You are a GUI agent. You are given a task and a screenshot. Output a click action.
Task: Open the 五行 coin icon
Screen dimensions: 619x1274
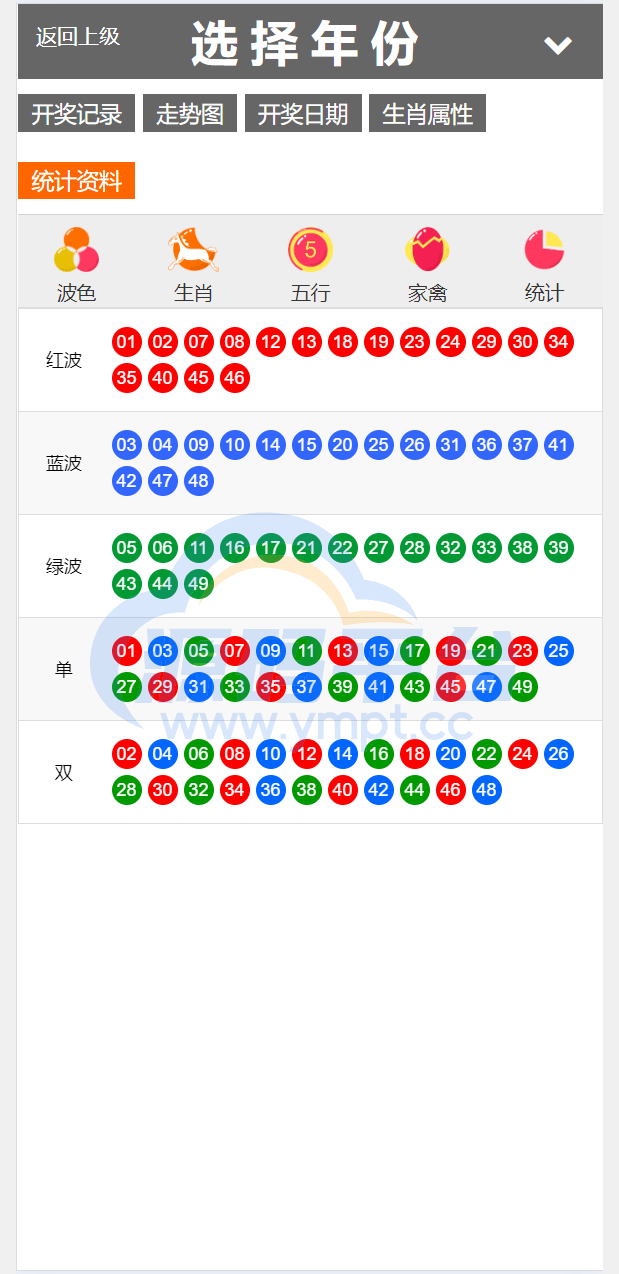tap(310, 250)
